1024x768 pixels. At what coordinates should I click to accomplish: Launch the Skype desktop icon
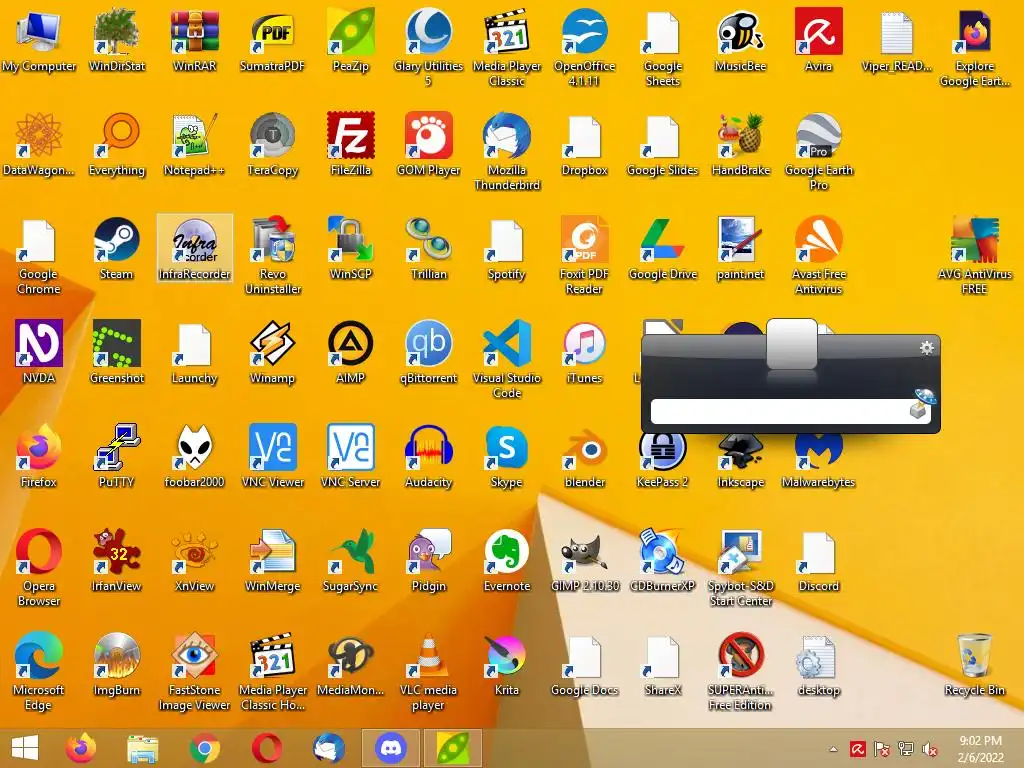click(x=507, y=457)
